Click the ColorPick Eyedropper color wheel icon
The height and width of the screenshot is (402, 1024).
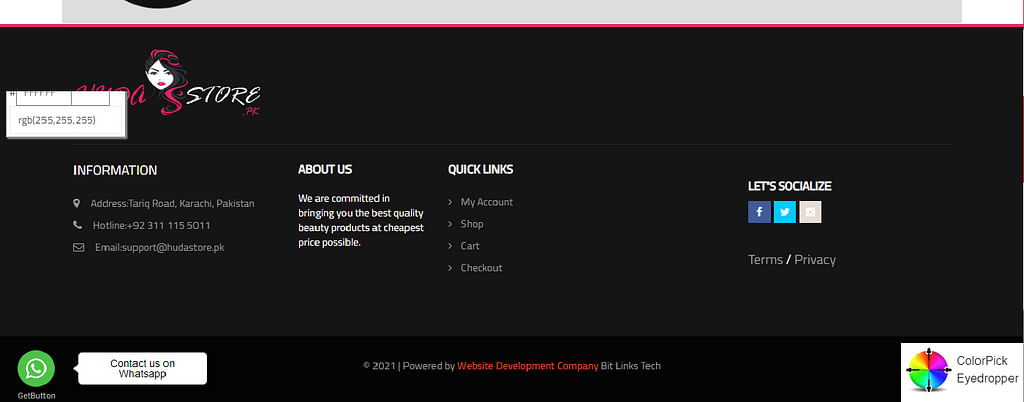pos(927,370)
